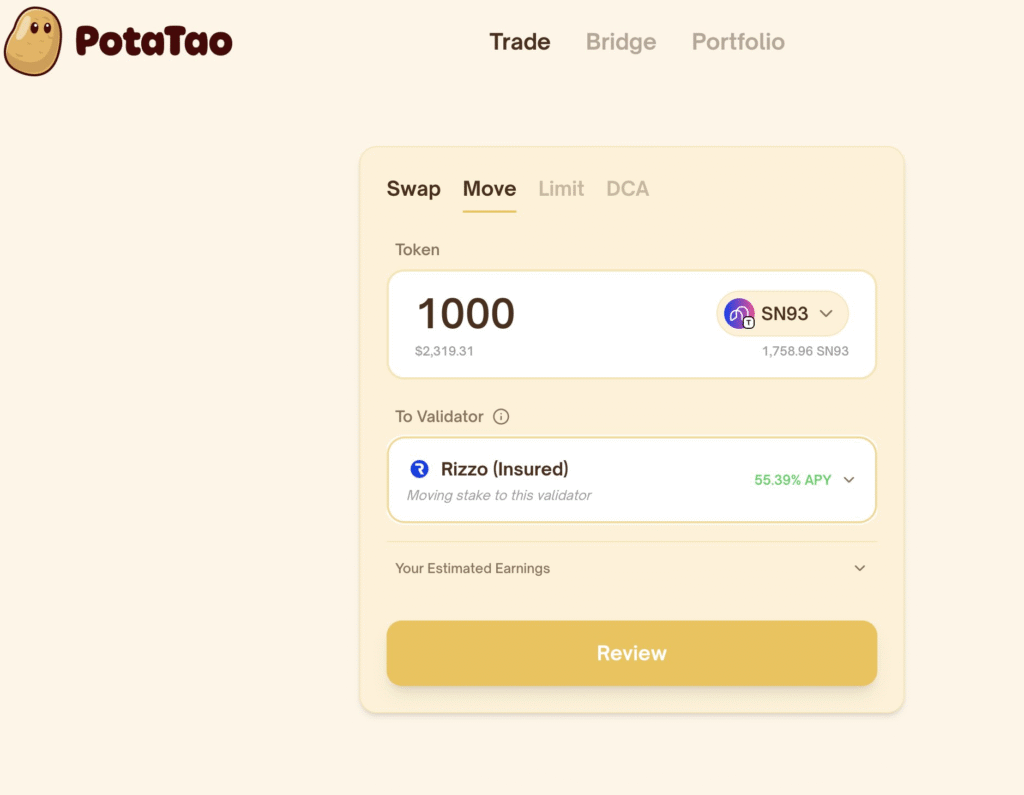Viewport: 1024px width, 795px height.
Task: Switch to the Limit tab
Action: [561, 189]
